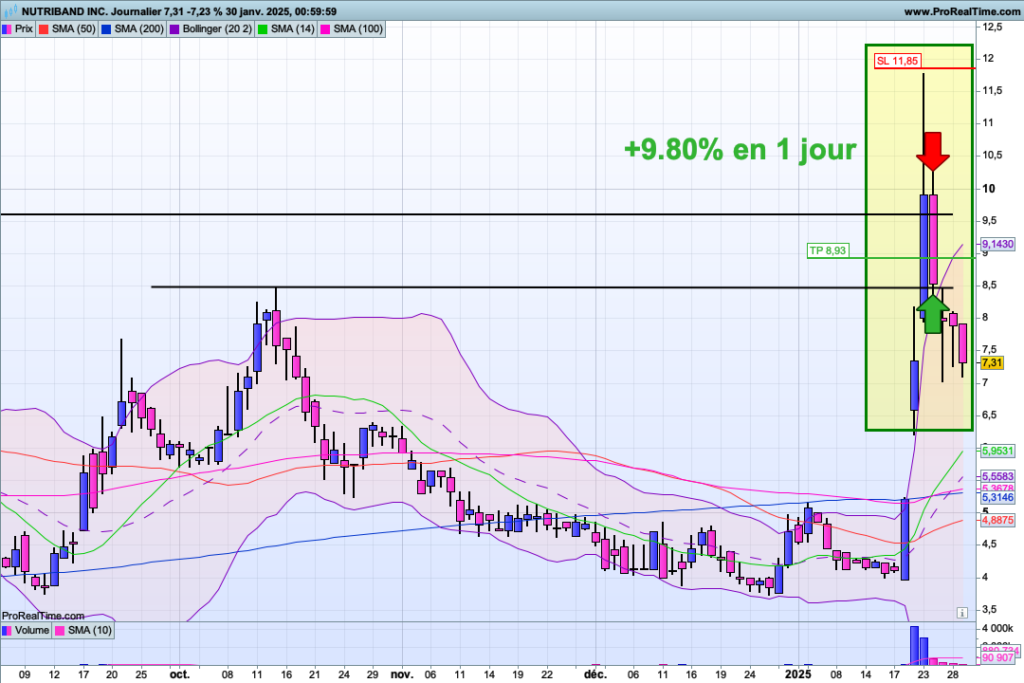Viewport: 1024px width, 683px height.
Task: Click the 6,5 price axis value
Action: pyautogui.click(x=990, y=415)
